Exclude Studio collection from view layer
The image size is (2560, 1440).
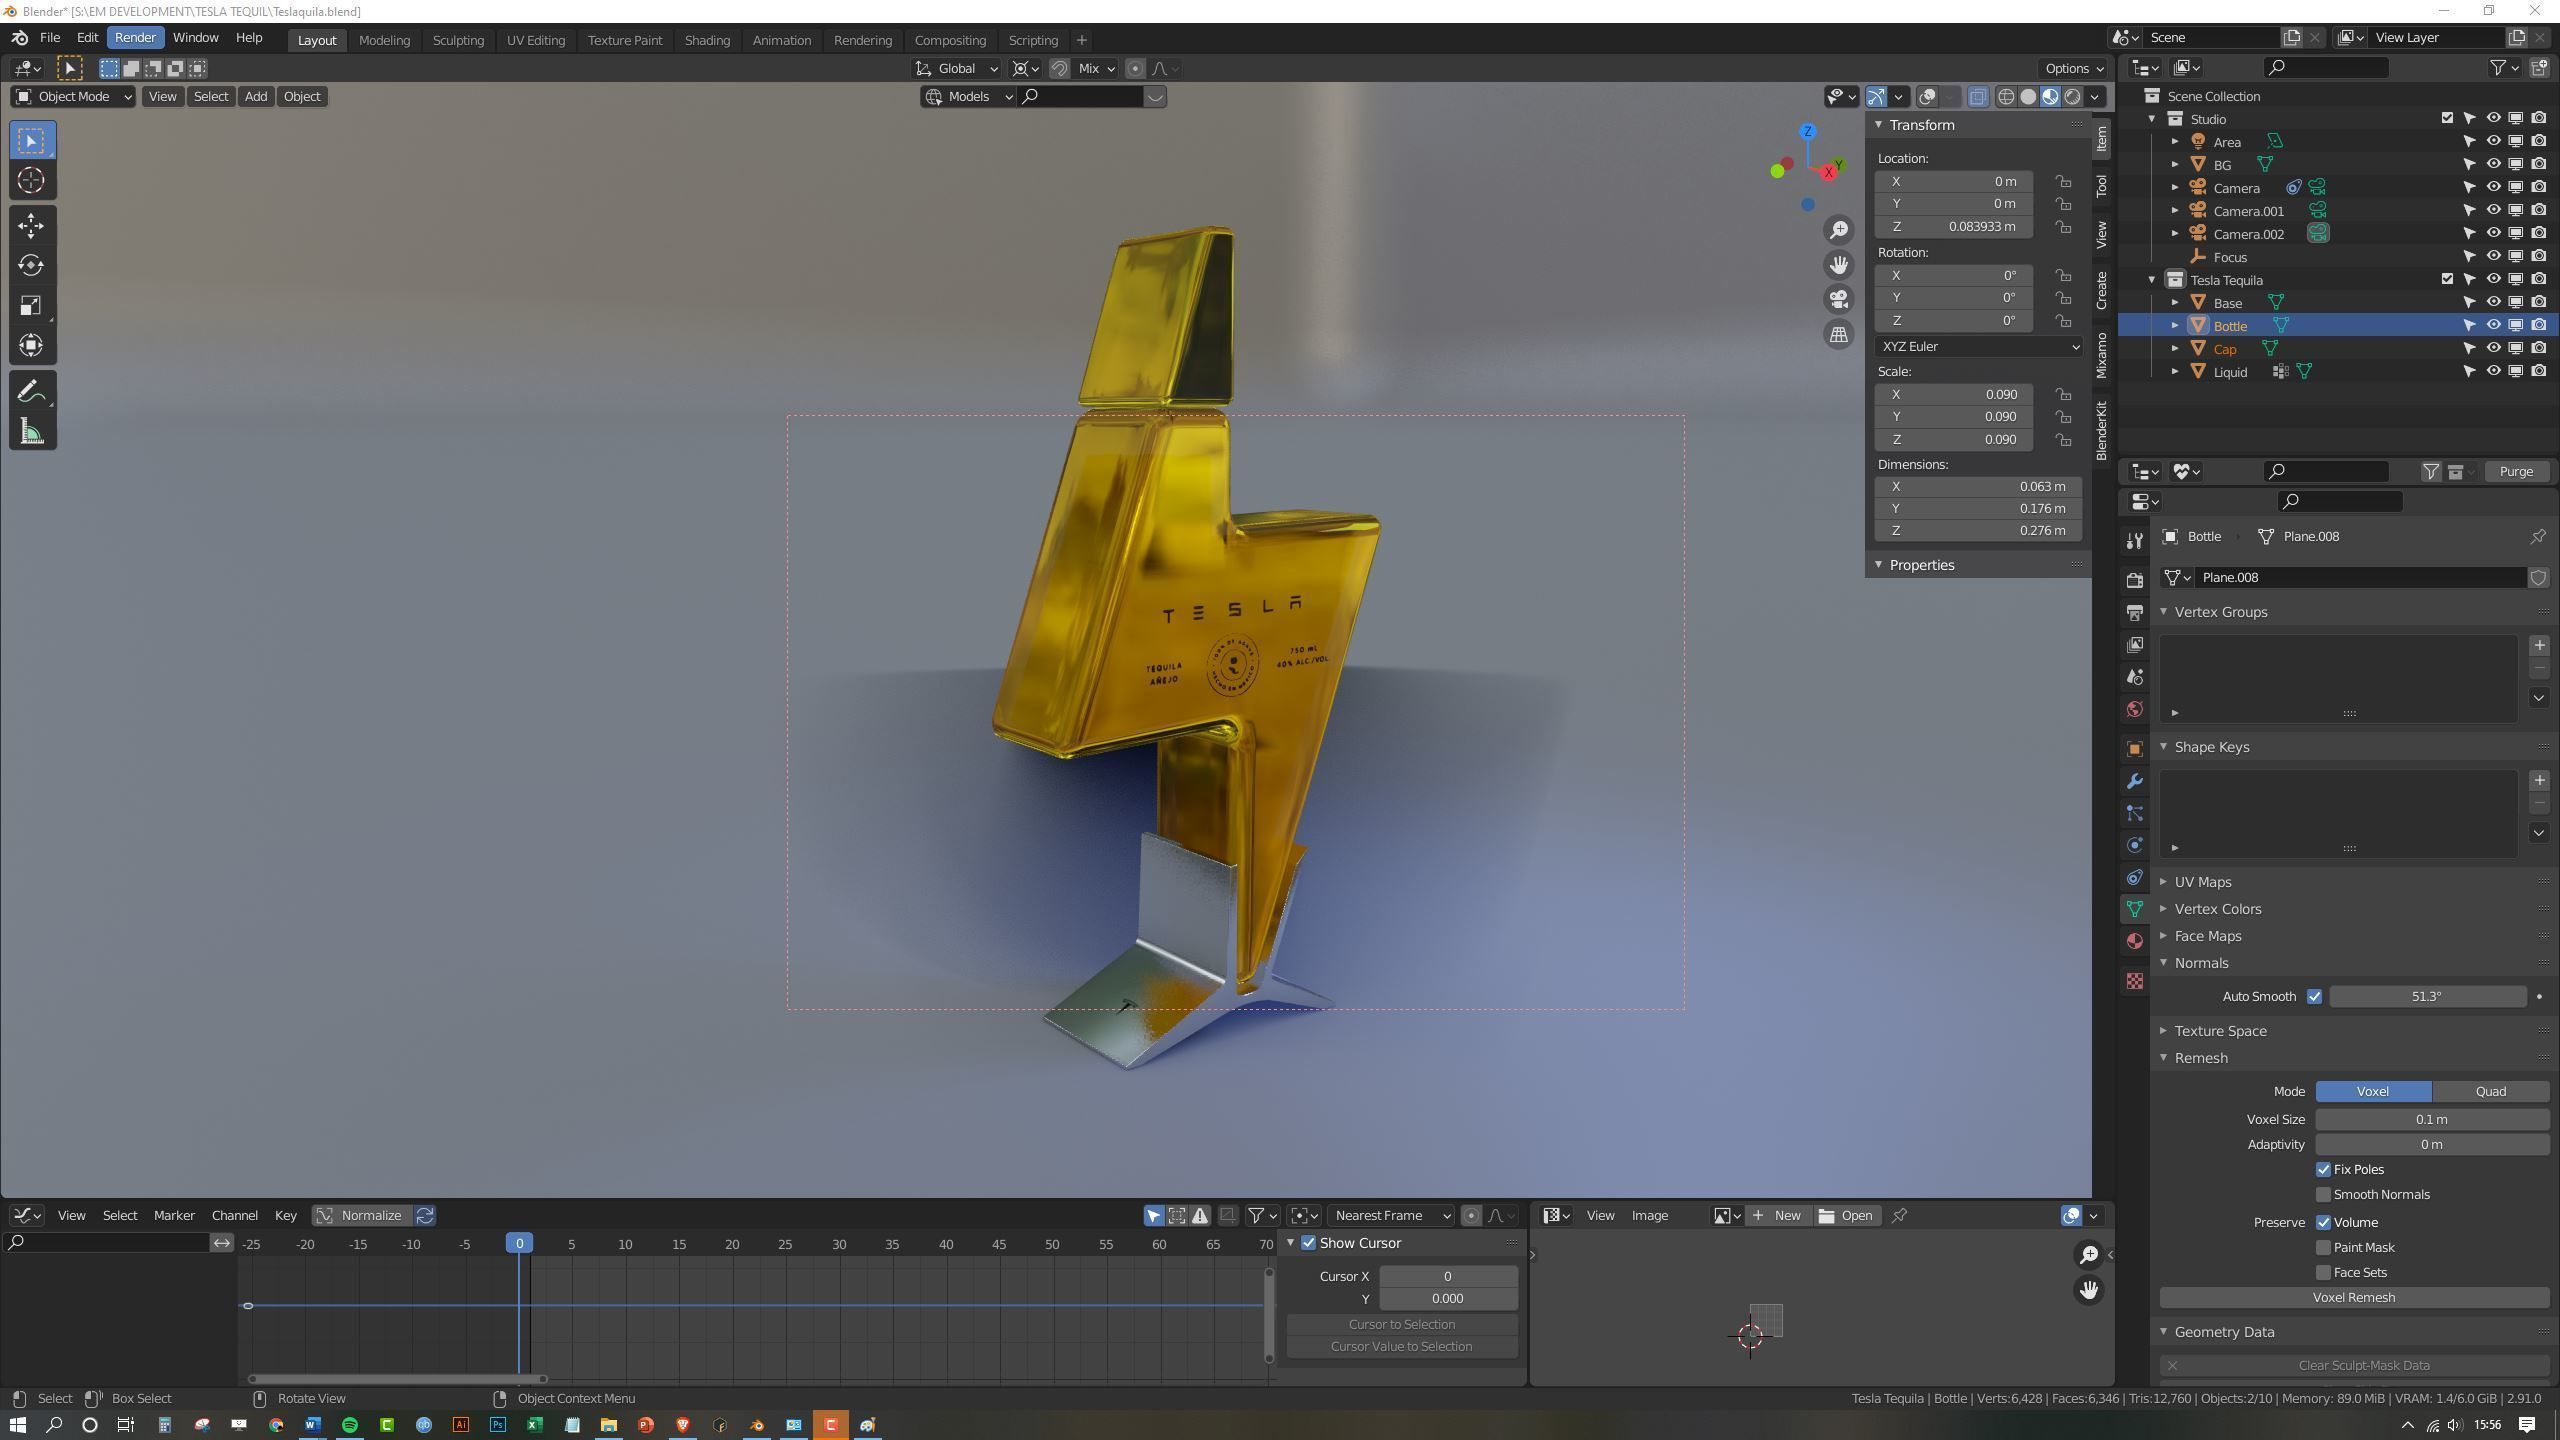tap(2447, 119)
